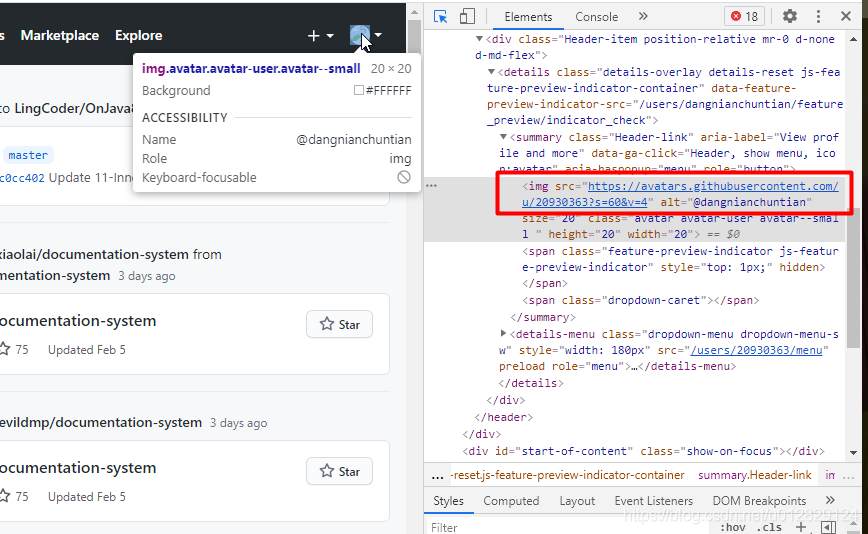This screenshot has height=534, width=868.
Task: Toggle computed styles sidebar icon
Action: [828, 527]
